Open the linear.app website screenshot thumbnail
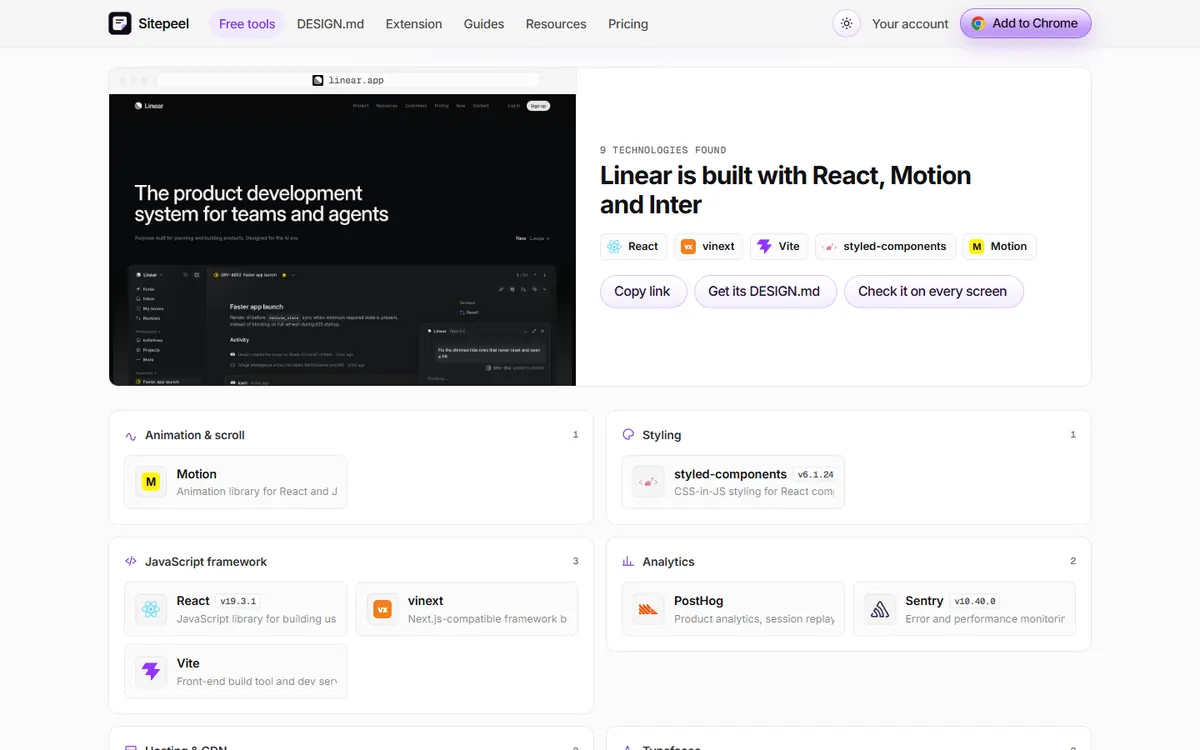The image size is (1200, 750). click(342, 240)
